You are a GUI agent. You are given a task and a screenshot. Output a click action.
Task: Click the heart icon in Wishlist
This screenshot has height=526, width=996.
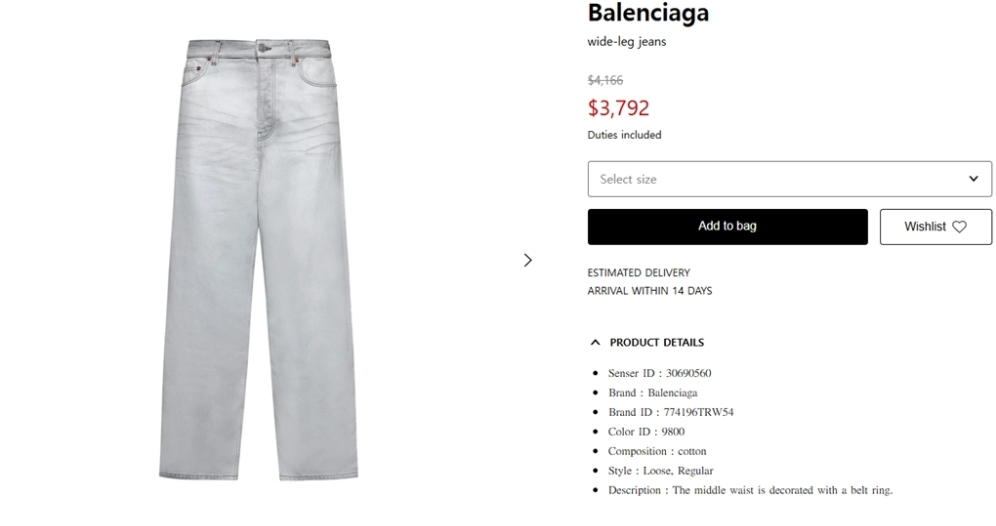959,227
